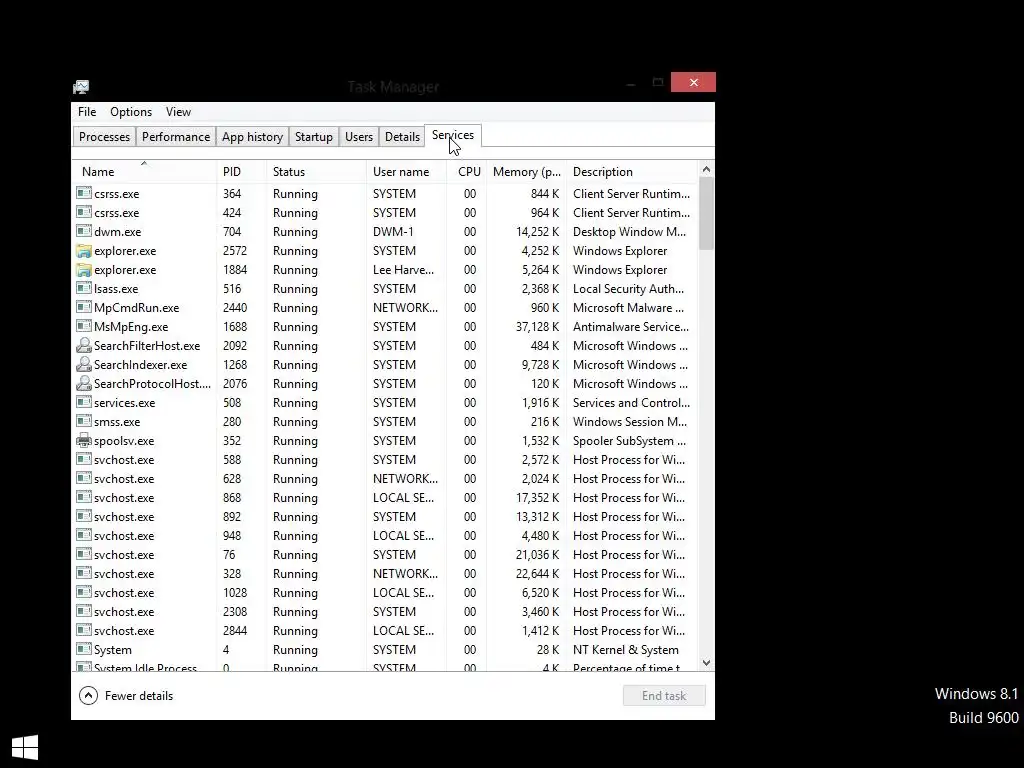Select the MsMpEng.exe process icon
The image size is (1024, 768).
click(x=84, y=325)
